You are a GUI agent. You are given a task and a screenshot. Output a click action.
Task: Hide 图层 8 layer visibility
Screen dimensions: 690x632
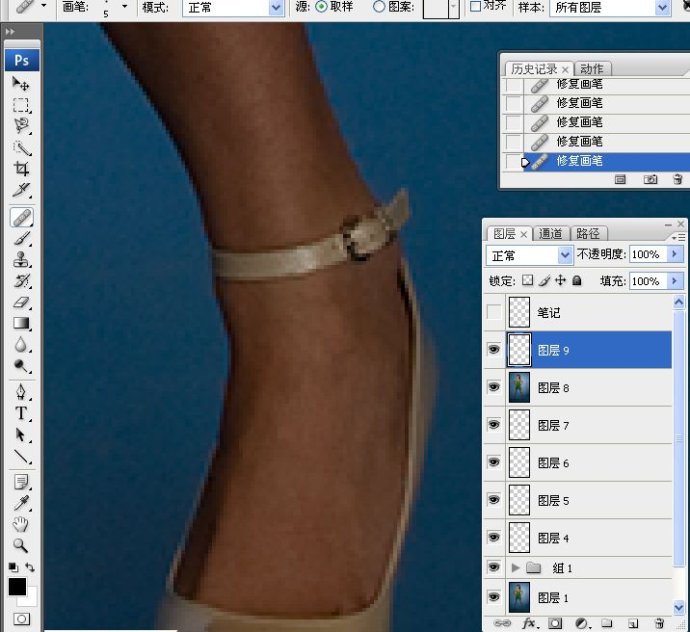click(494, 387)
